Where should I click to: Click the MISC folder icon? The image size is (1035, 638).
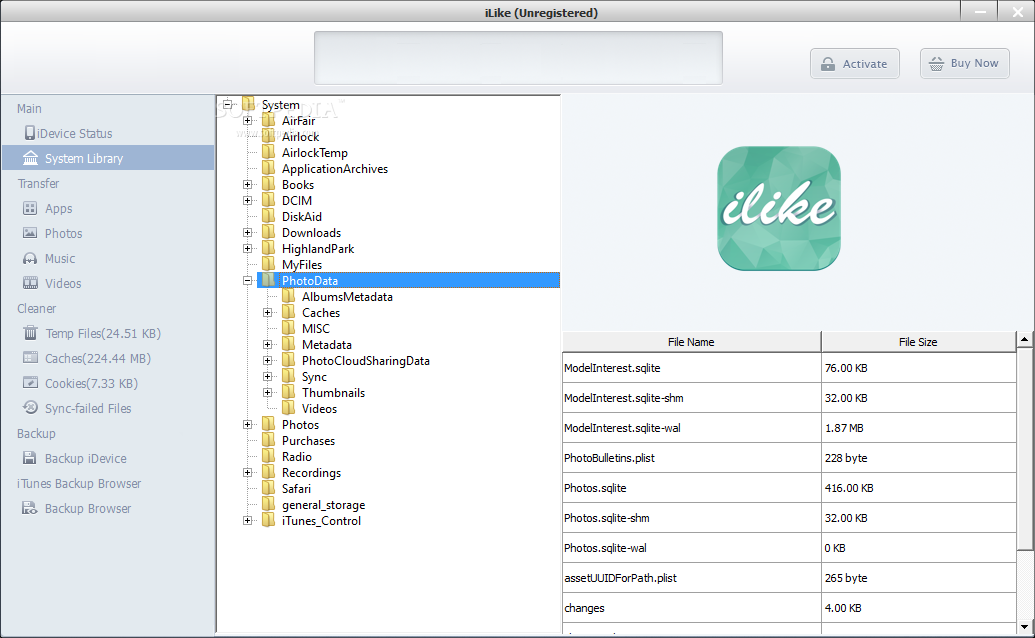288,328
